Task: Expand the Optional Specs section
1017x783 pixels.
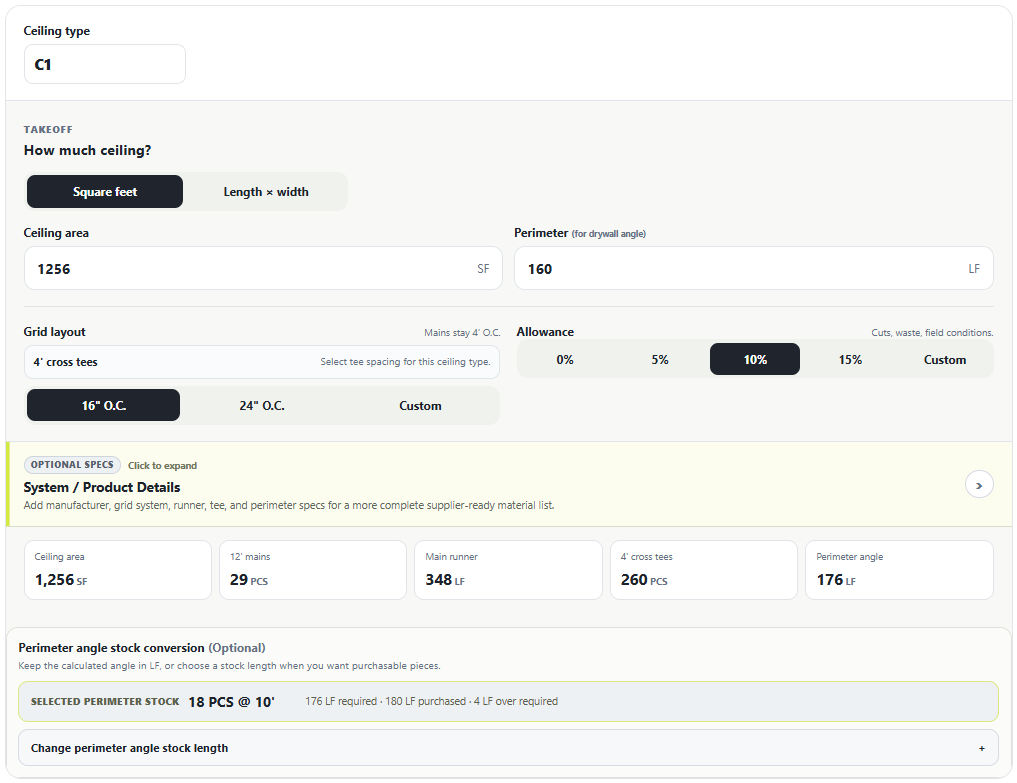Action: (x=508, y=484)
